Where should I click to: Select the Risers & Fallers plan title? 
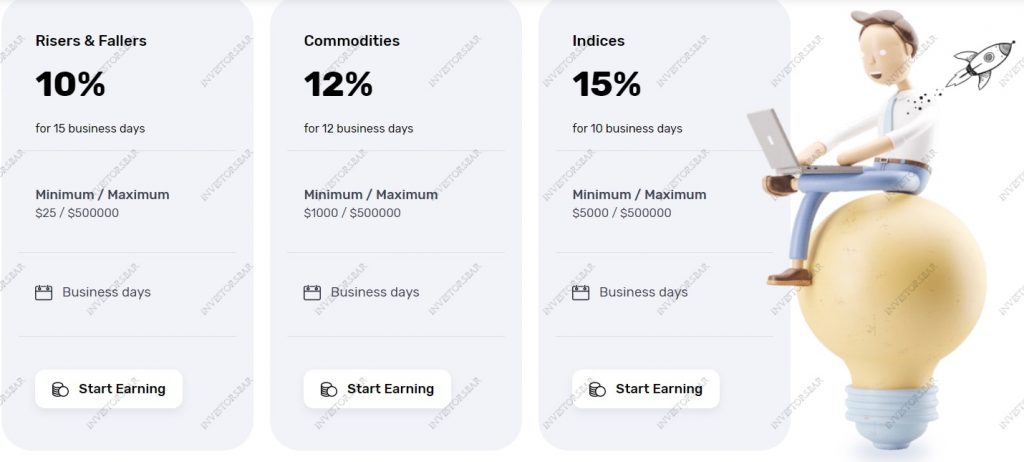point(91,41)
